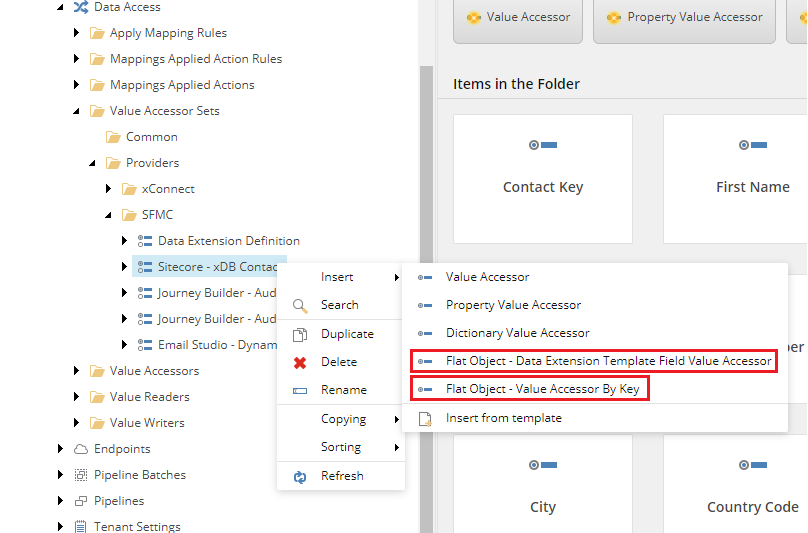
Task: Expand the Pipelines node
Action: pos(60,501)
